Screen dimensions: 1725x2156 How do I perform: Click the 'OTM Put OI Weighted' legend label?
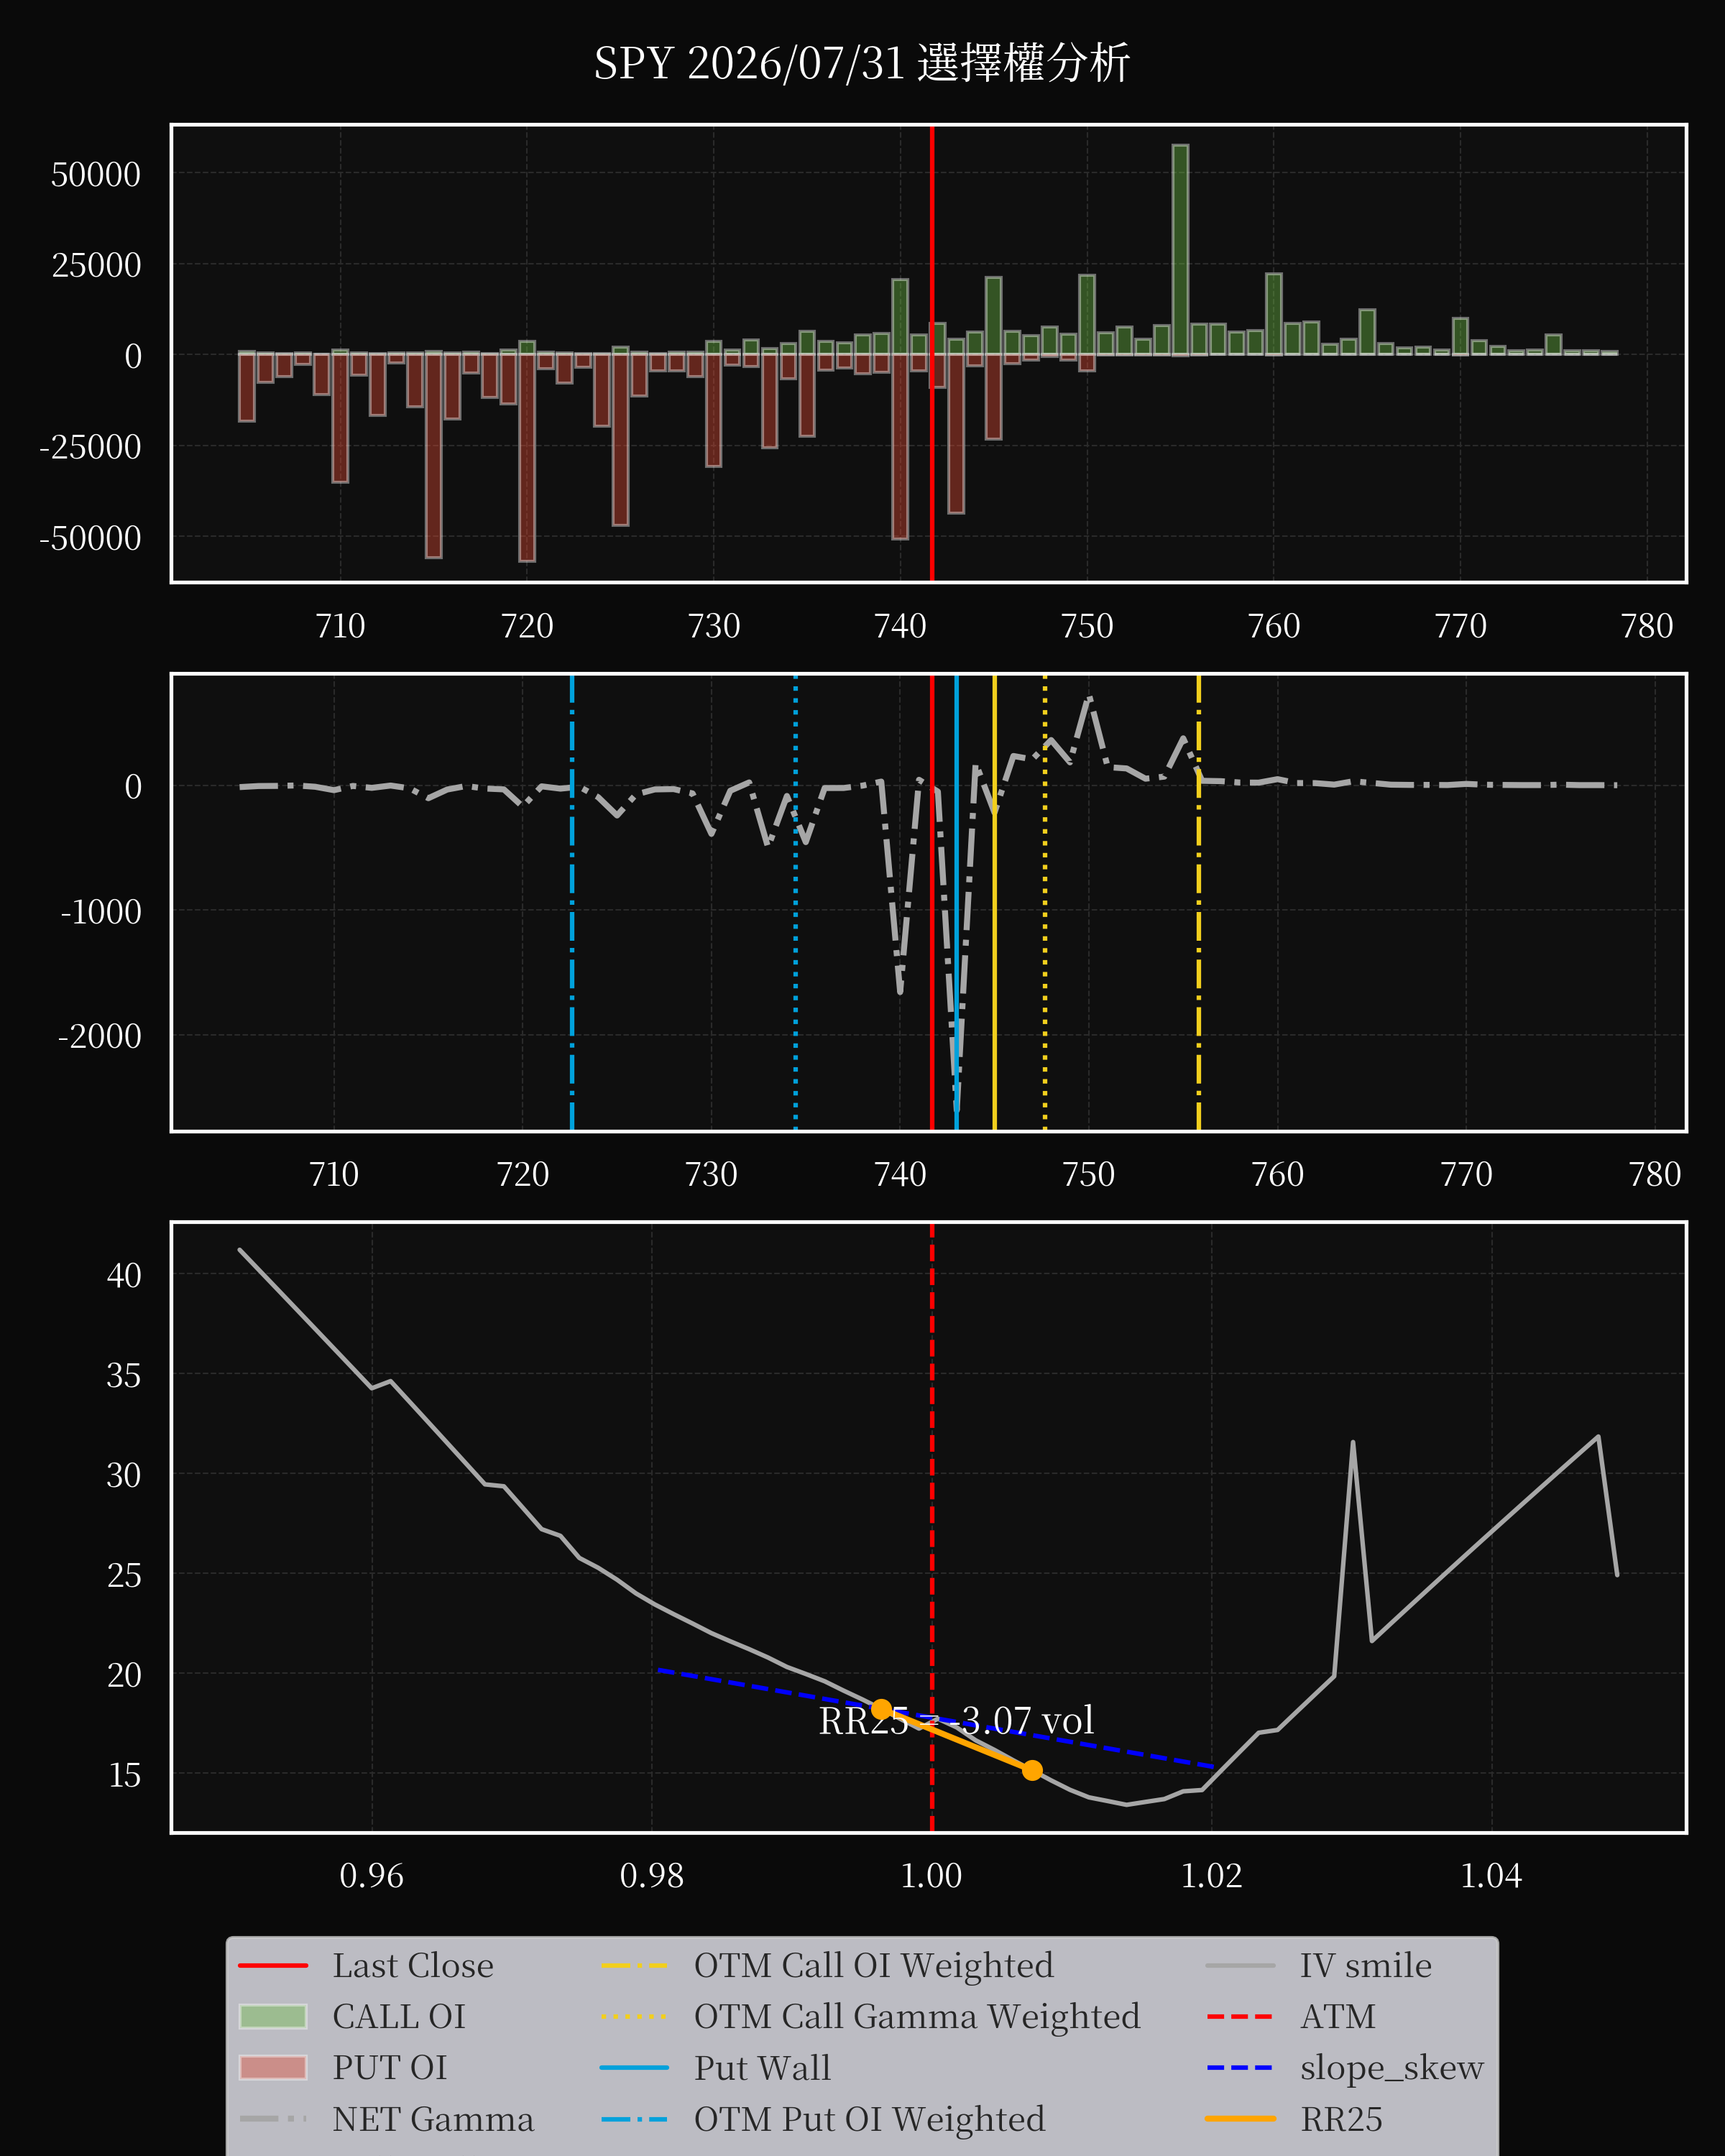click(869, 2119)
